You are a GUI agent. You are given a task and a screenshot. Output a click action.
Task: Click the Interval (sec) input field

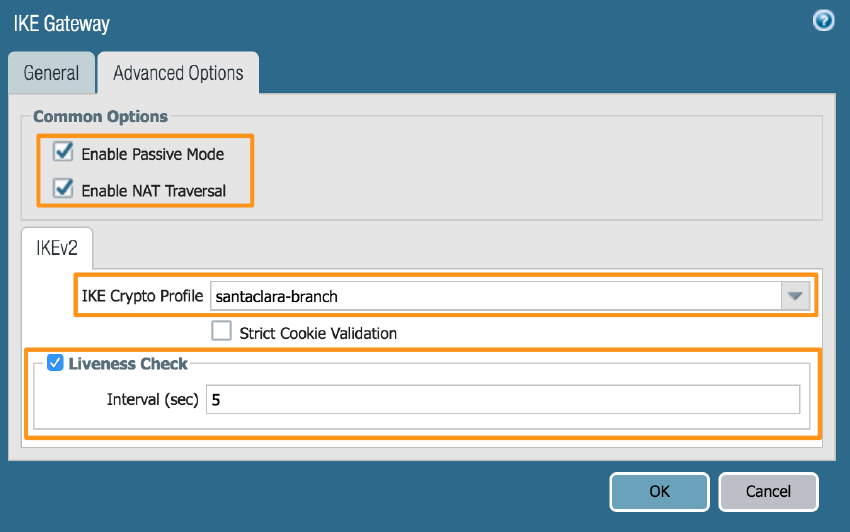click(502, 399)
